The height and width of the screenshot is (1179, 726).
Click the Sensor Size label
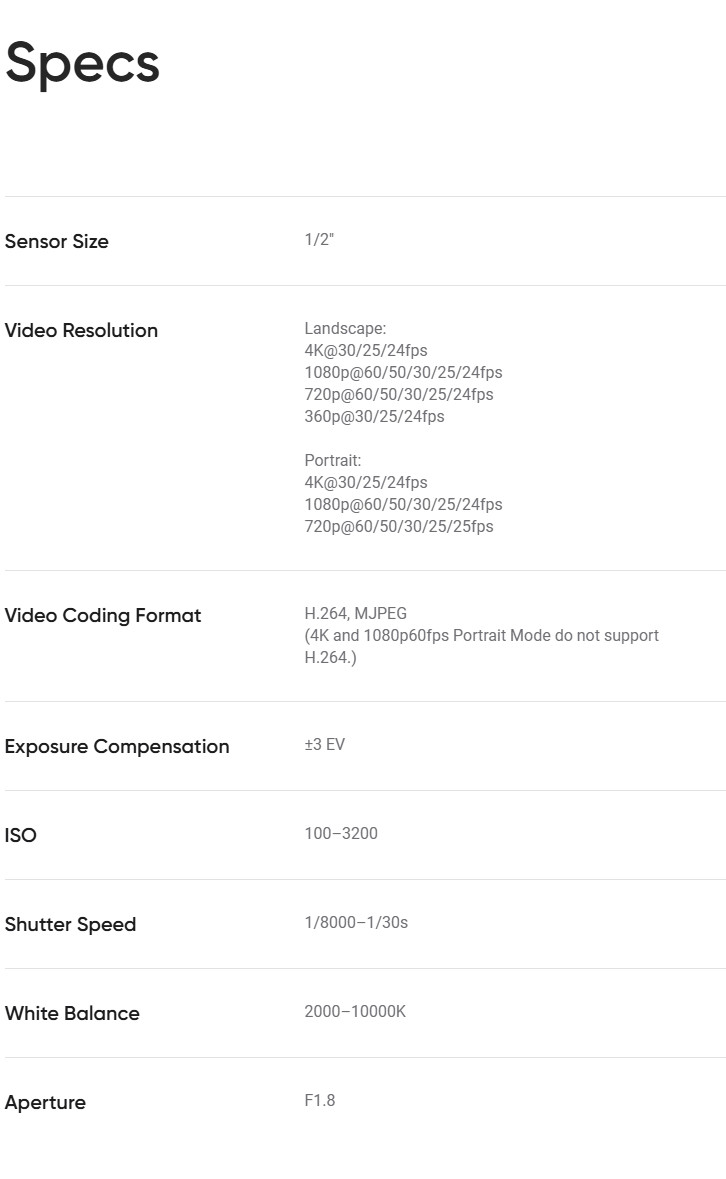click(x=57, y=241)
